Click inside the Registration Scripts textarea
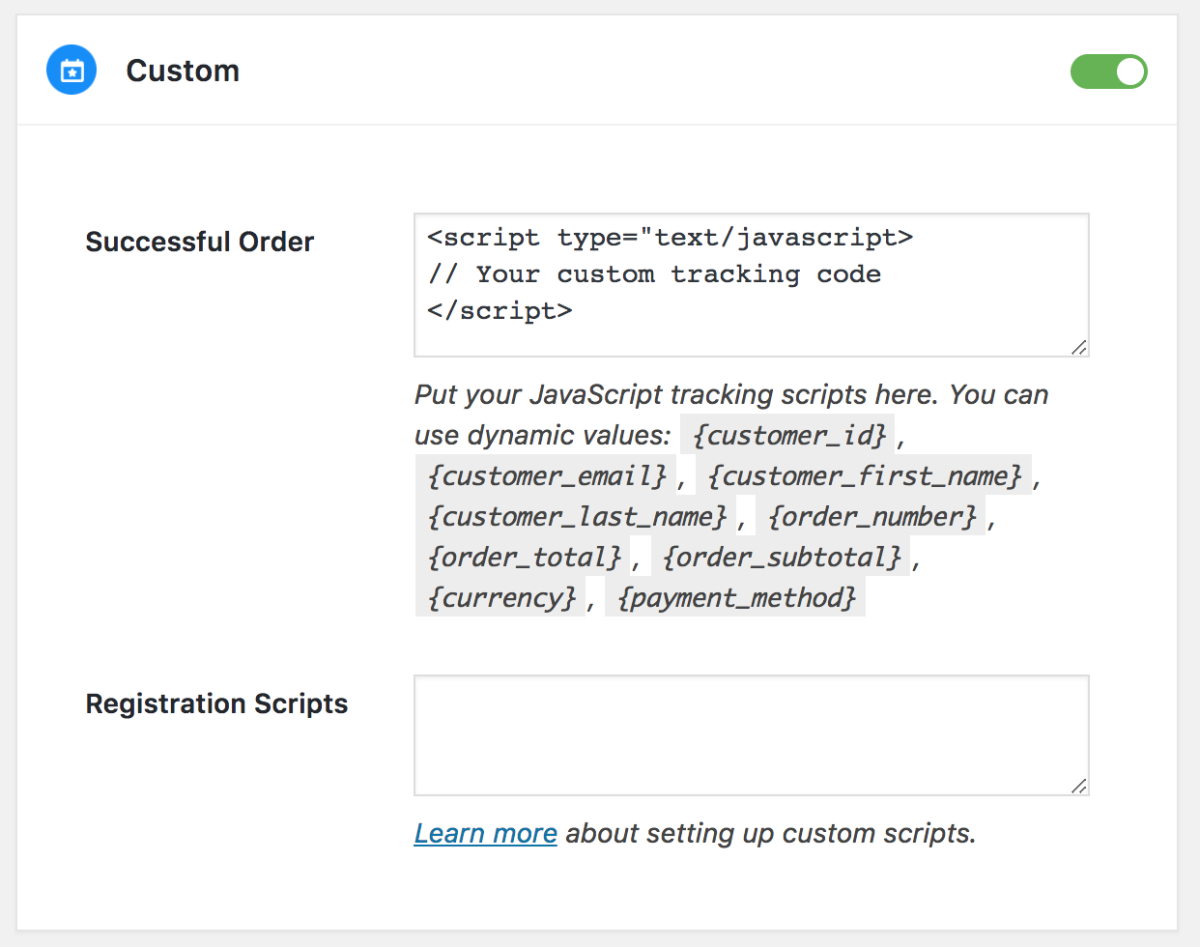 pyautogui.click(x=750, y=735)
